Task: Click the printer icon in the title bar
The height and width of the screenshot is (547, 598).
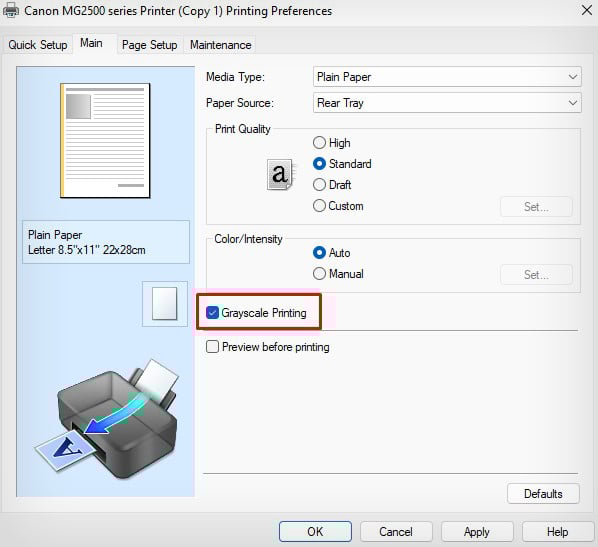Action: click(11, 10)
